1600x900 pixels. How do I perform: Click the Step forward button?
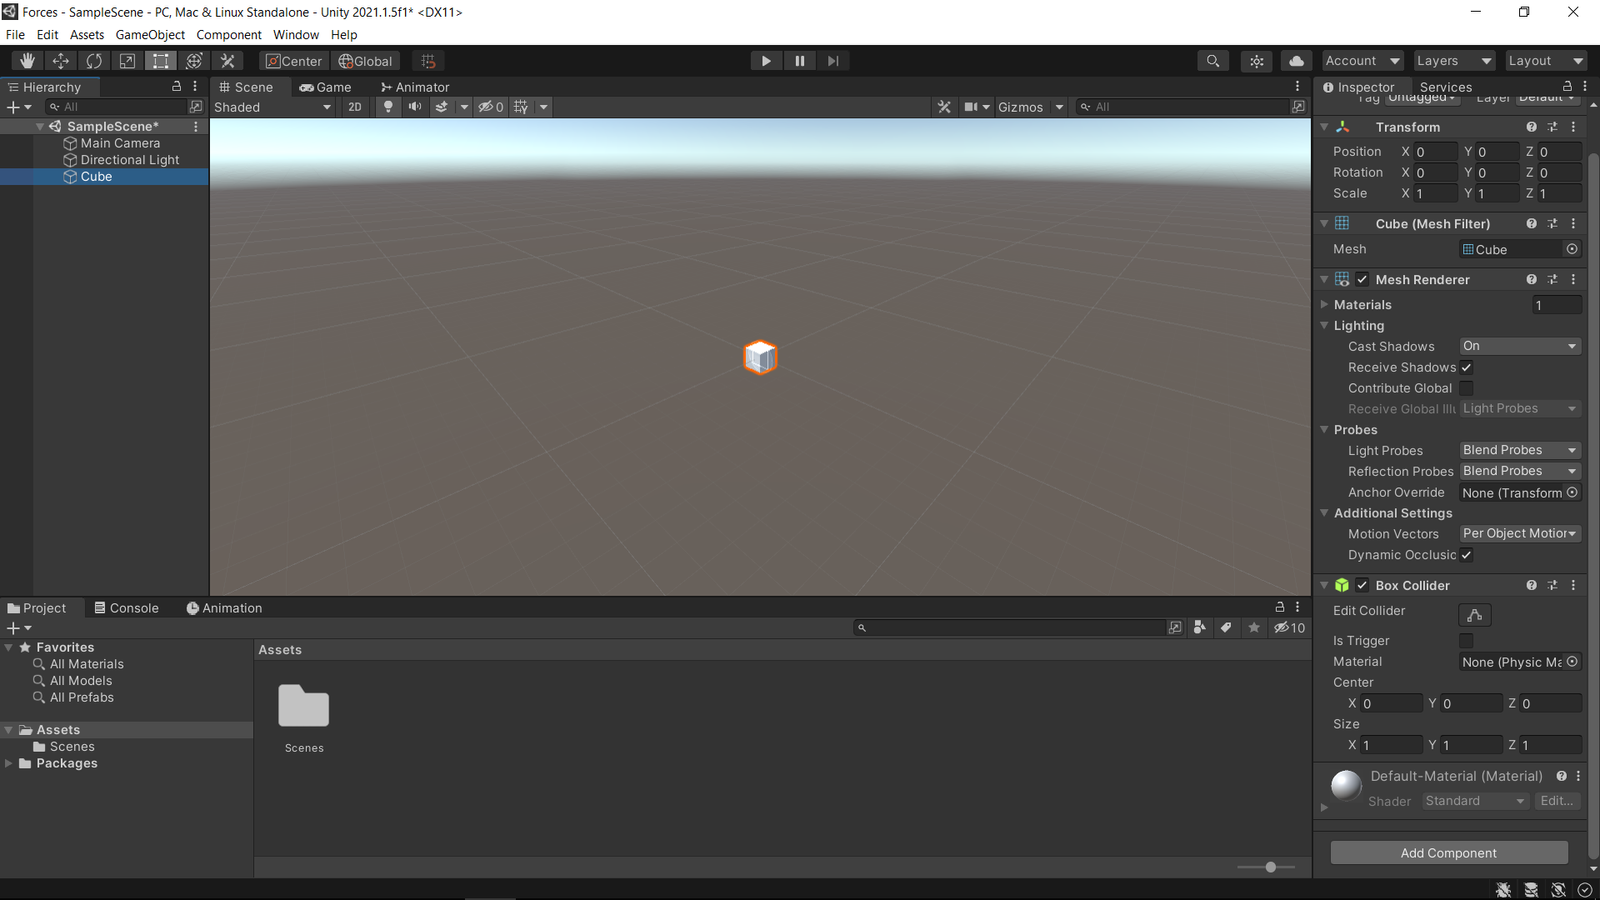833,61
